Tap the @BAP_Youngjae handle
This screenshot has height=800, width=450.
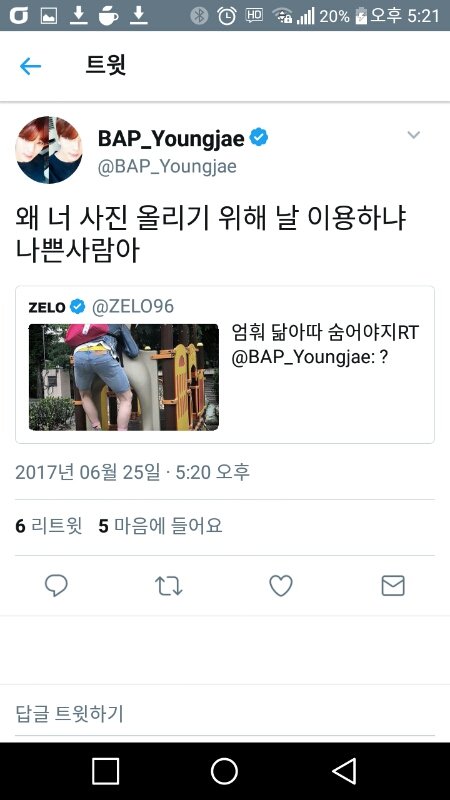pyautogui.click(x=167, y=167)
